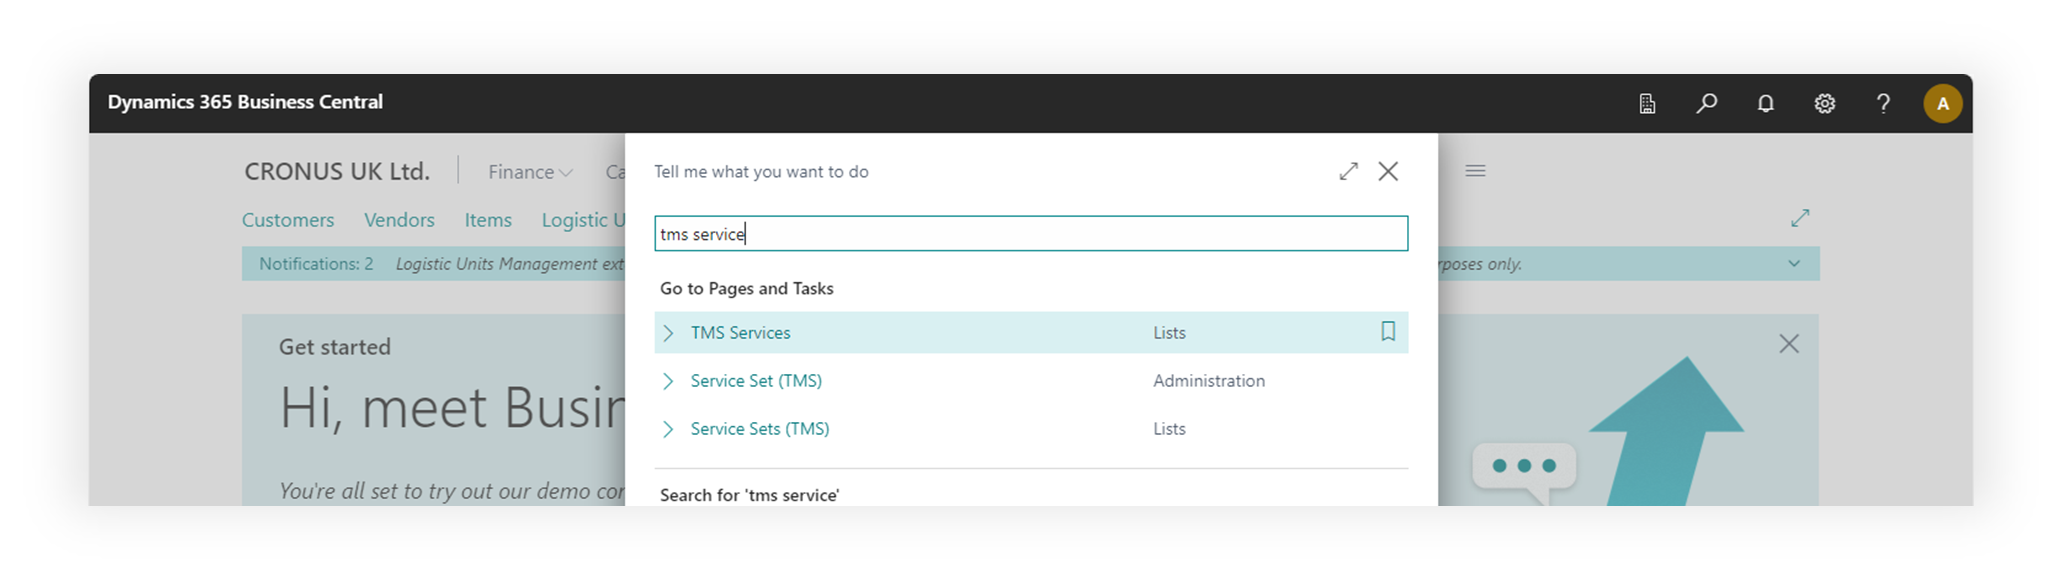Open the search magnifier icon in header
The image size is (2062, 580).
(x=1706, y=103)
